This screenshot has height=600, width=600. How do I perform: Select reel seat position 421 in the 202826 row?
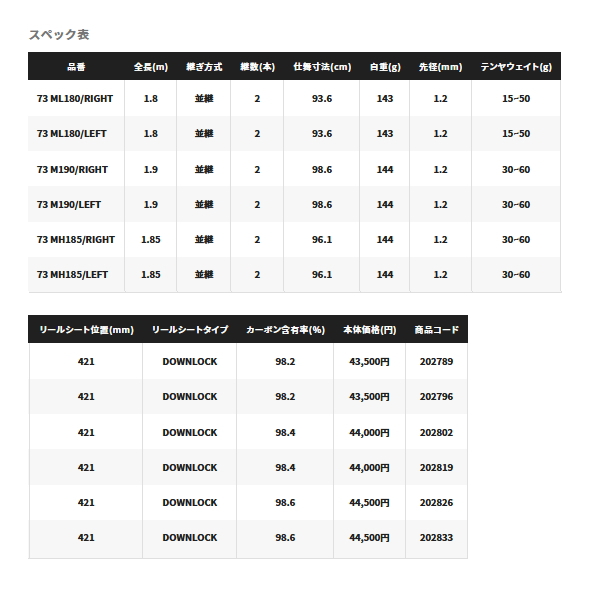tap(86, 503)
